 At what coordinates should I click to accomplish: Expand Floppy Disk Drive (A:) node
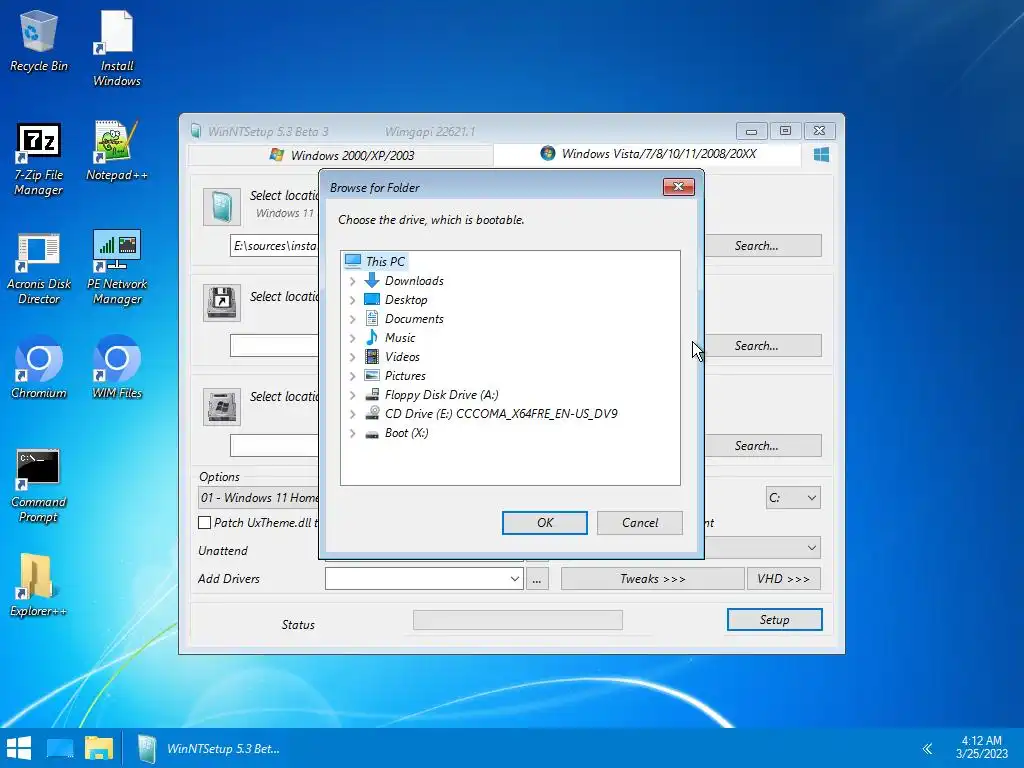coord(353,394)
